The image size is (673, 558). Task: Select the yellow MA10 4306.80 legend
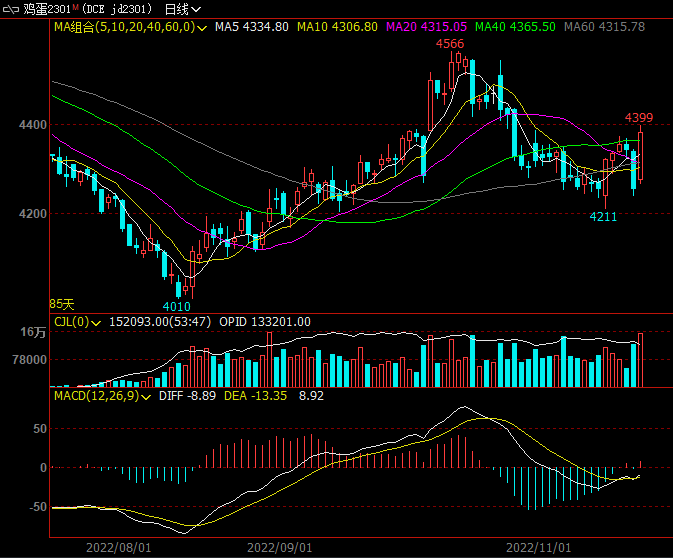pyautogui.click(x=338, y=27)
